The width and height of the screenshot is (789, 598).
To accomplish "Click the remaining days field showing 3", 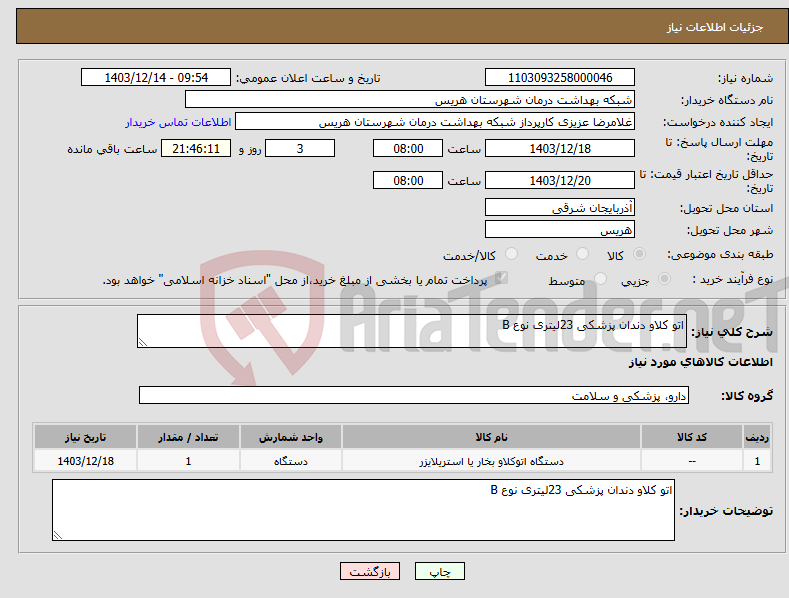I will [300, 148].
